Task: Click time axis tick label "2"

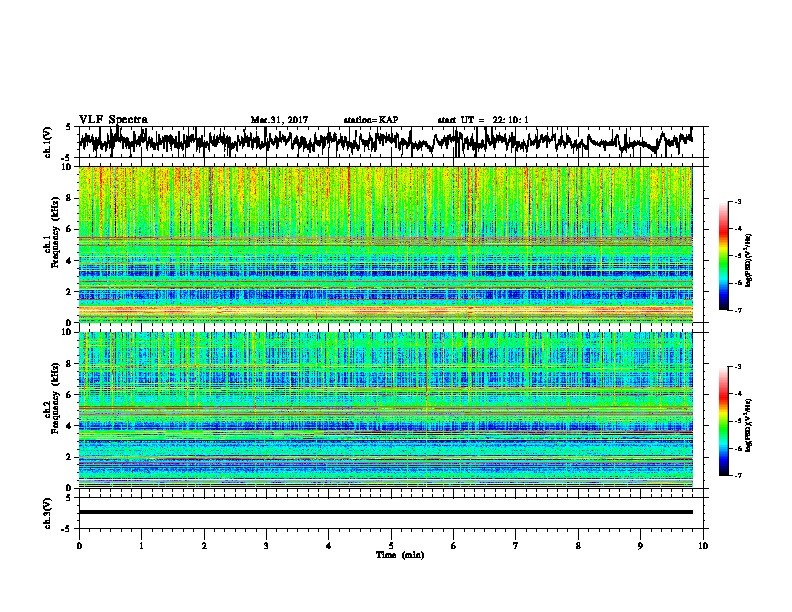Action: coord(204,546)
